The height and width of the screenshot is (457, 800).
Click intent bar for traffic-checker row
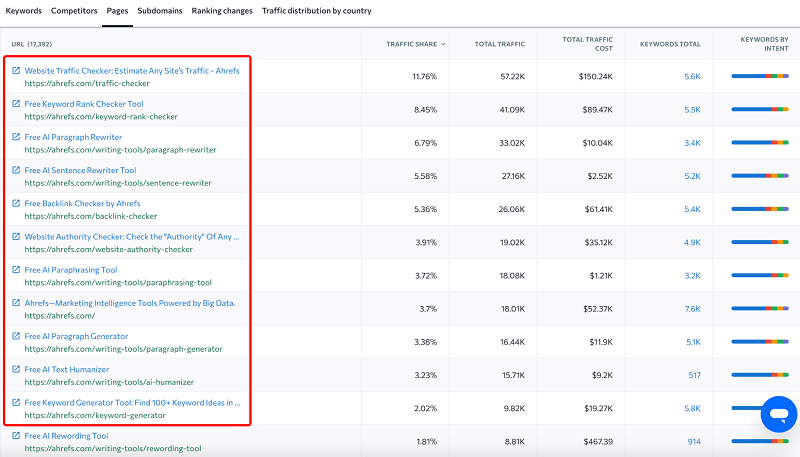tap(760, 77)
